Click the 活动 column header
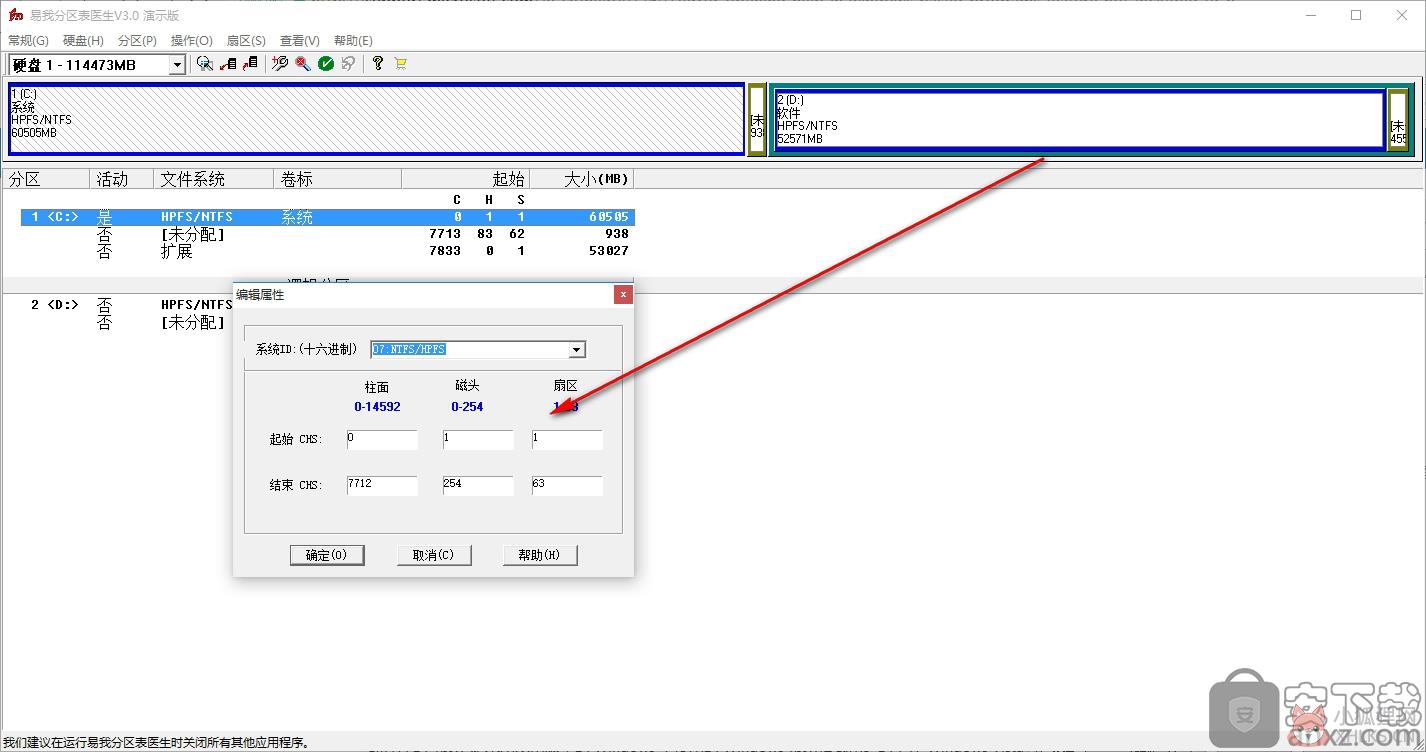The width and height of the screenshot is (1426, 752). click(x=121, y=179)
